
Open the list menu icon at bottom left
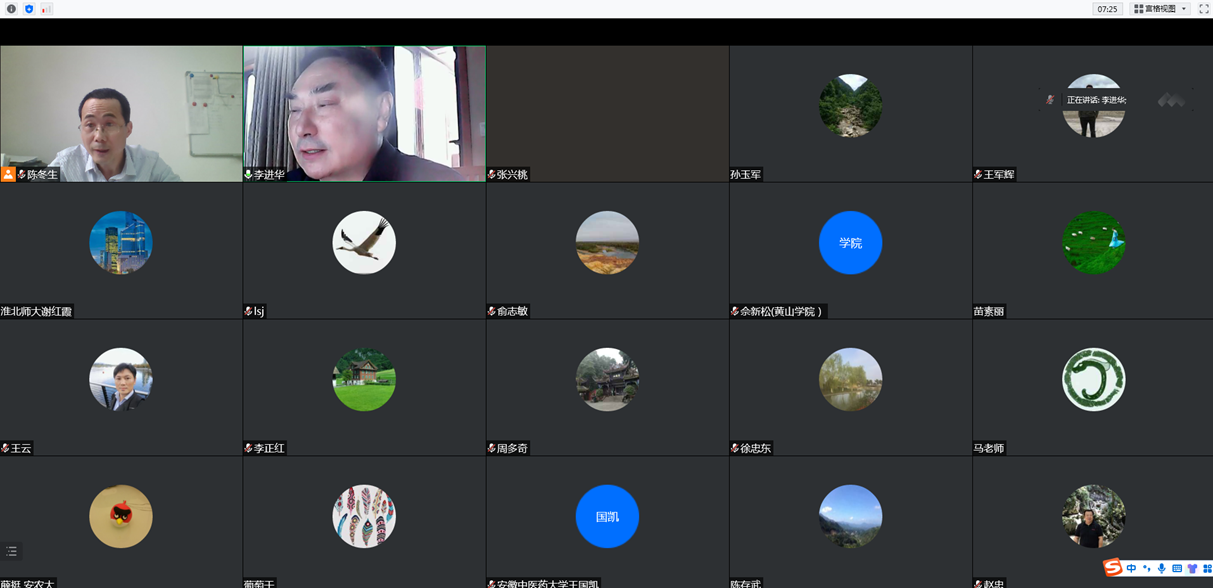(x=12, y=551)
